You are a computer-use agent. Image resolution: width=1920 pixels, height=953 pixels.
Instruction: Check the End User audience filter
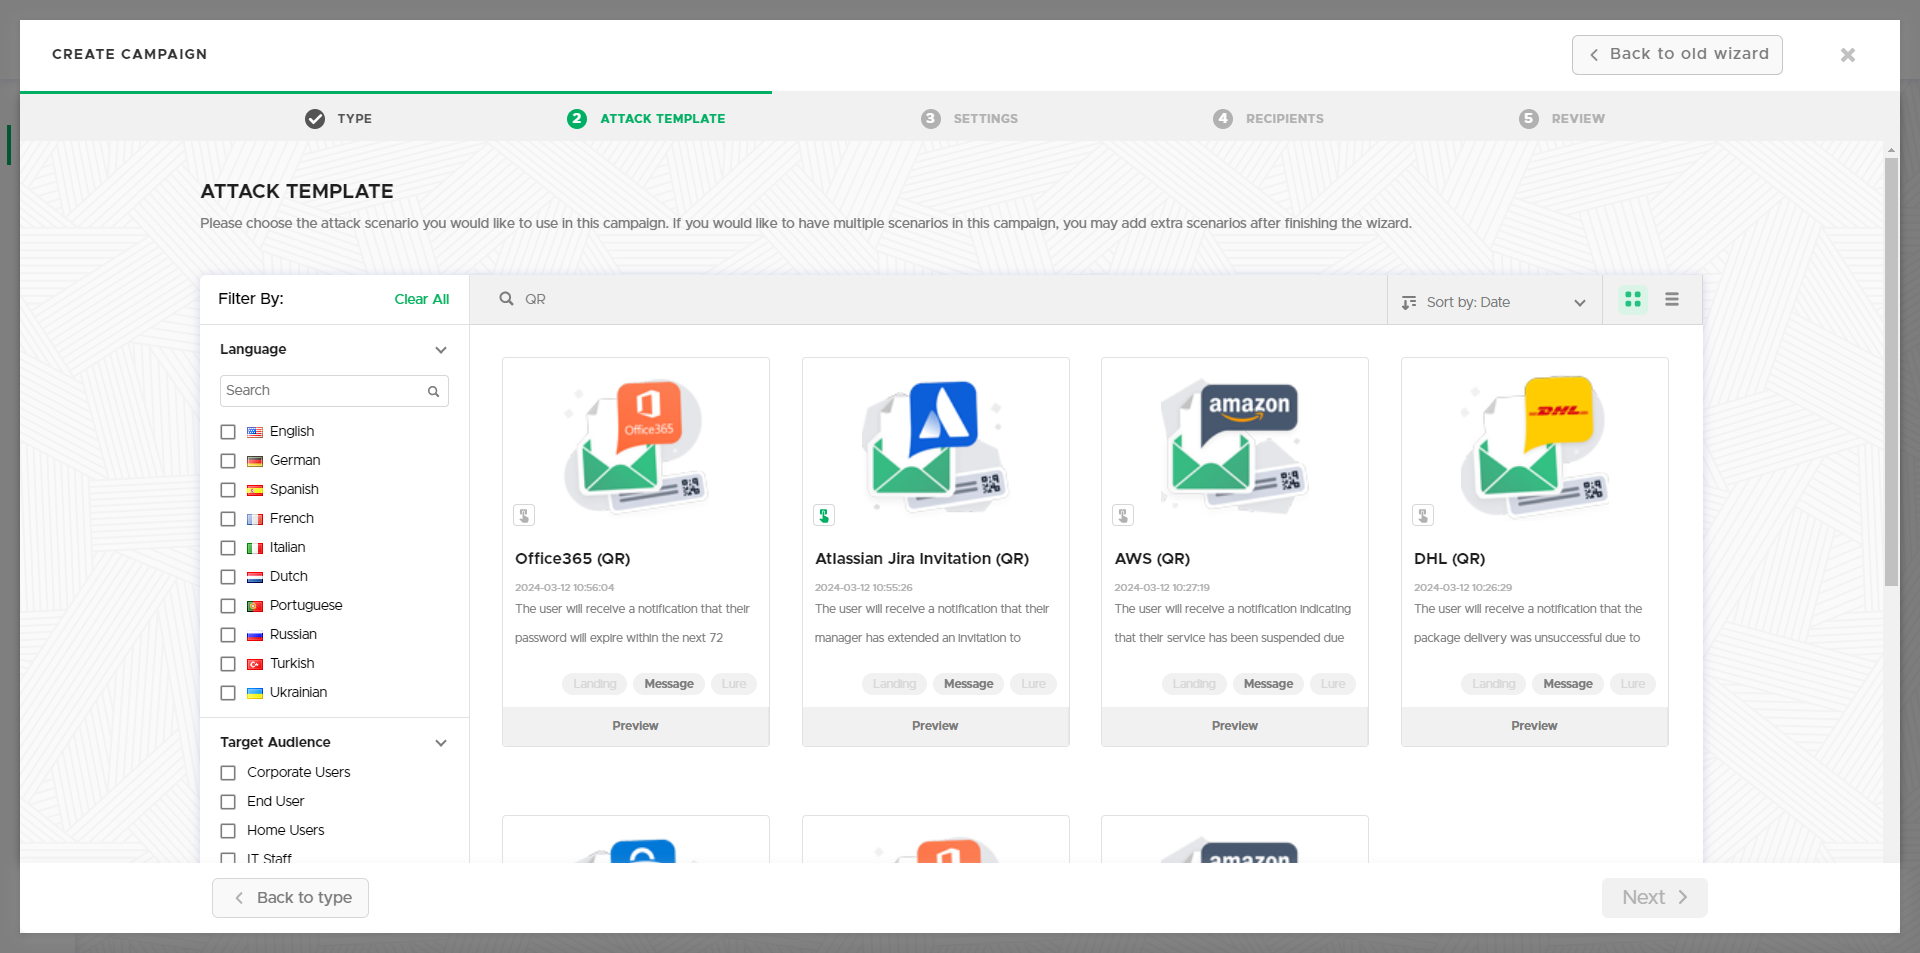click(228, 802)
